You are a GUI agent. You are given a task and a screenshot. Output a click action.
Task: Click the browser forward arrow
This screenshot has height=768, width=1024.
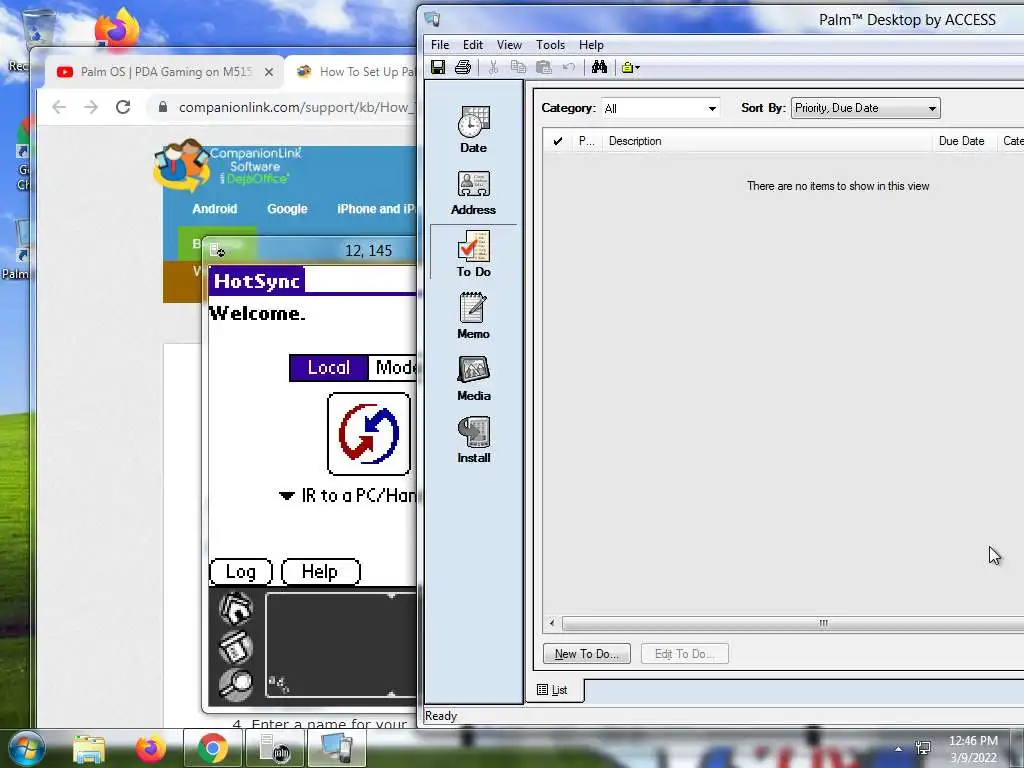pyautogui.click(x=91, y=107)
